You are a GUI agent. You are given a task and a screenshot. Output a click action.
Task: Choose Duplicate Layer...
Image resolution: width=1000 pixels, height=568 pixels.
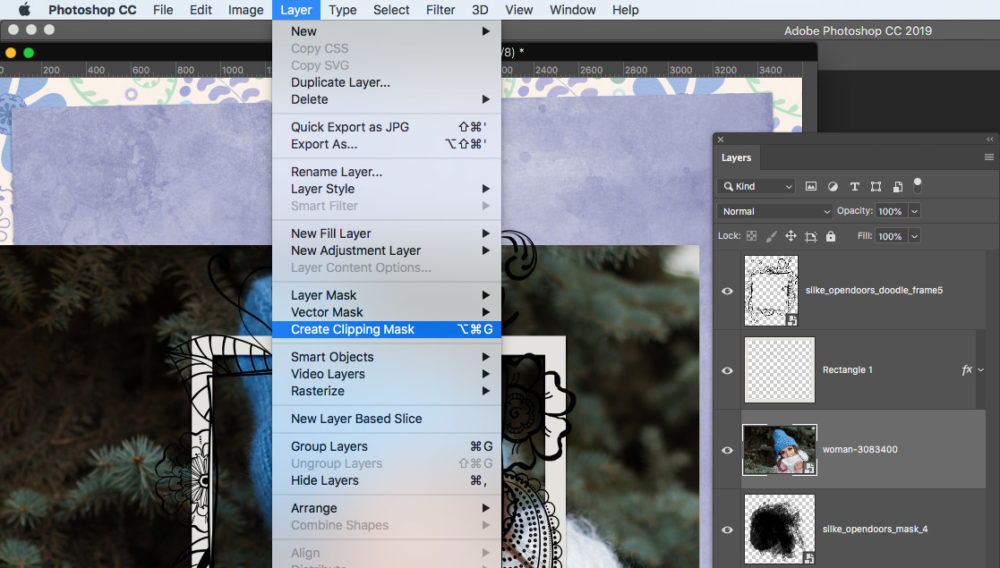coord(386,82)
